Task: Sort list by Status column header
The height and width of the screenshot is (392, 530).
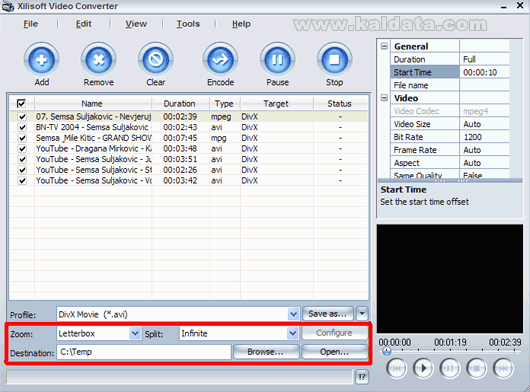Action: (x=339, y=103)
